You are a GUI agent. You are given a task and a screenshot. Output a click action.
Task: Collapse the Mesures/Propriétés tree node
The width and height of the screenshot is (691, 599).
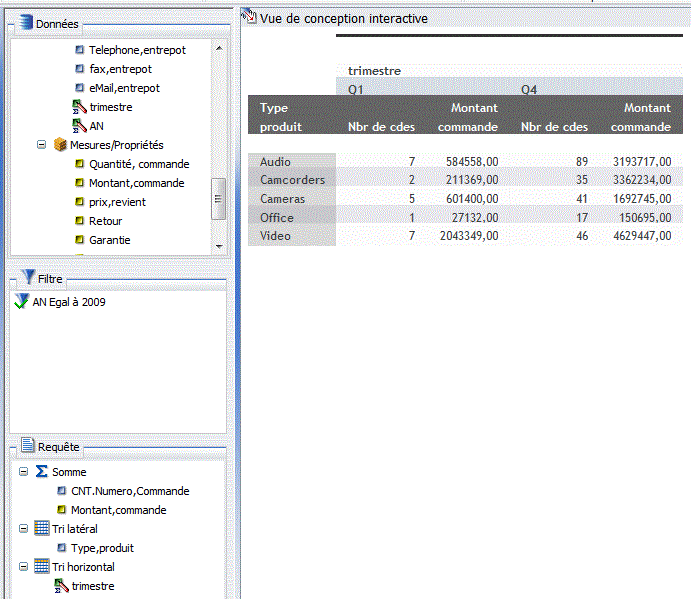(42, 145)
